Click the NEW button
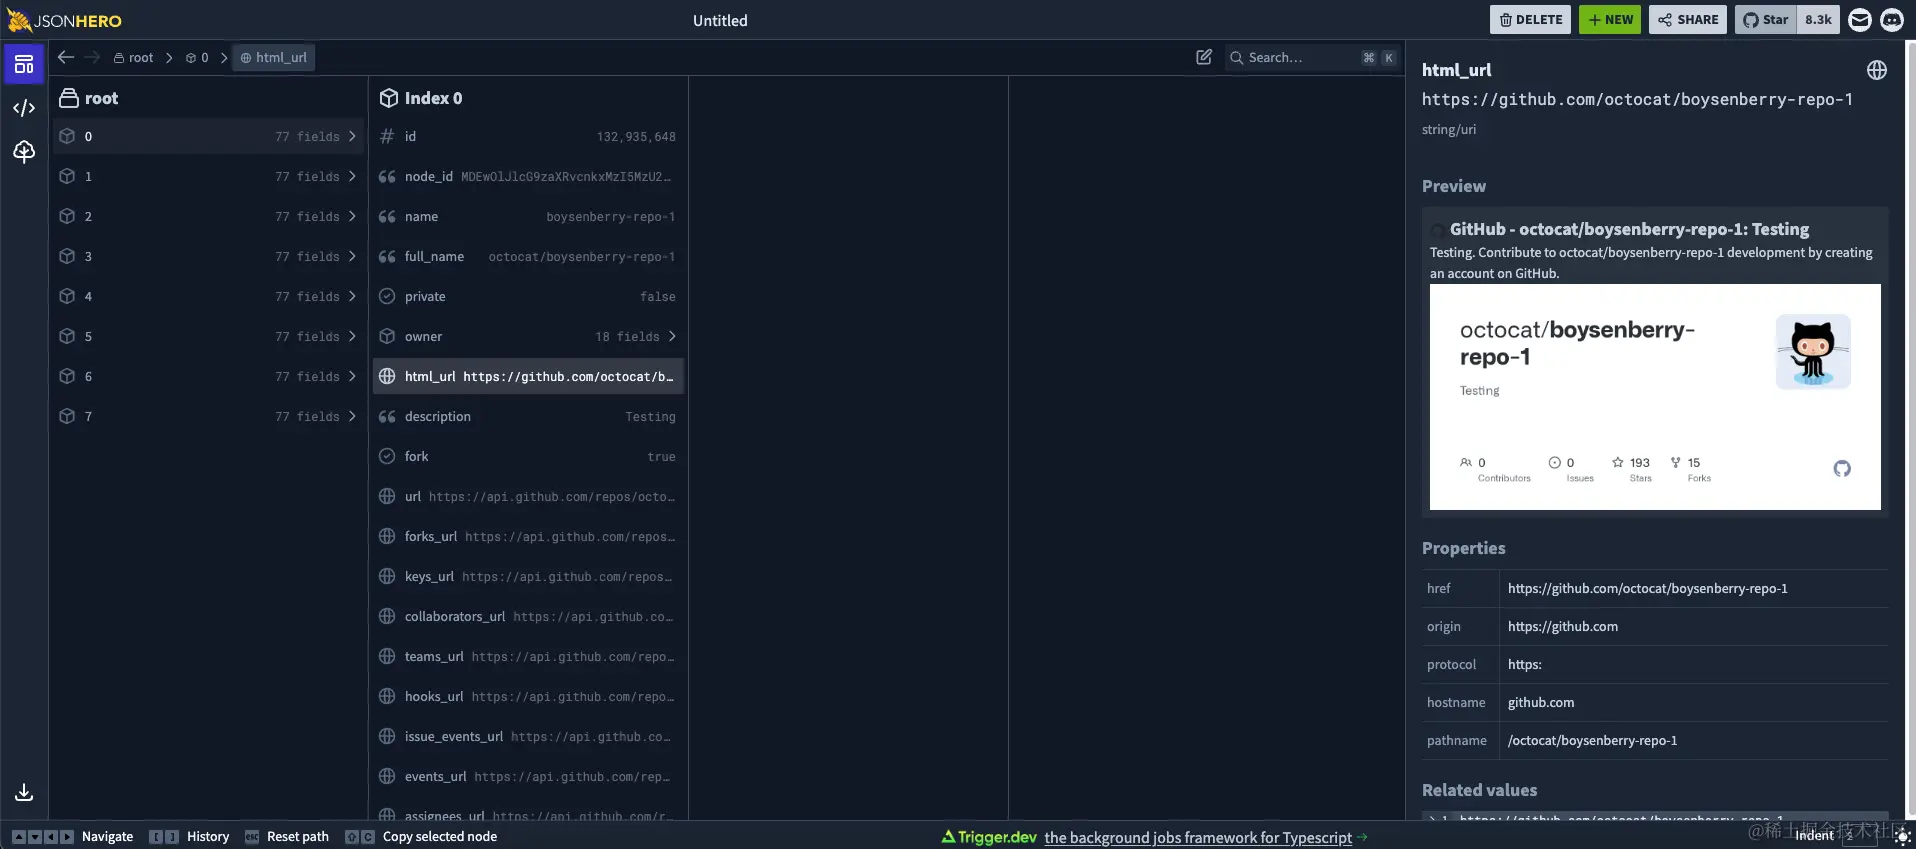 [1610, 20]
